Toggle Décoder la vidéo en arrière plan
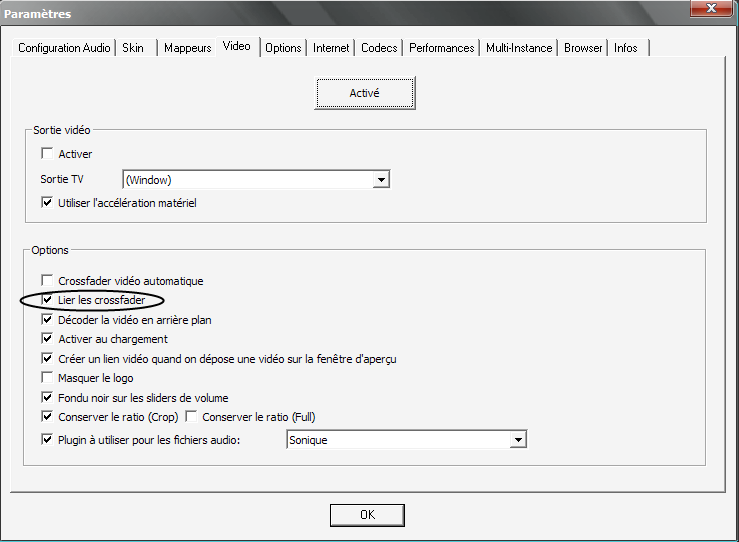The height and width of the screenshot is (542, 739). pyautogui.click(x=47, y=320)
